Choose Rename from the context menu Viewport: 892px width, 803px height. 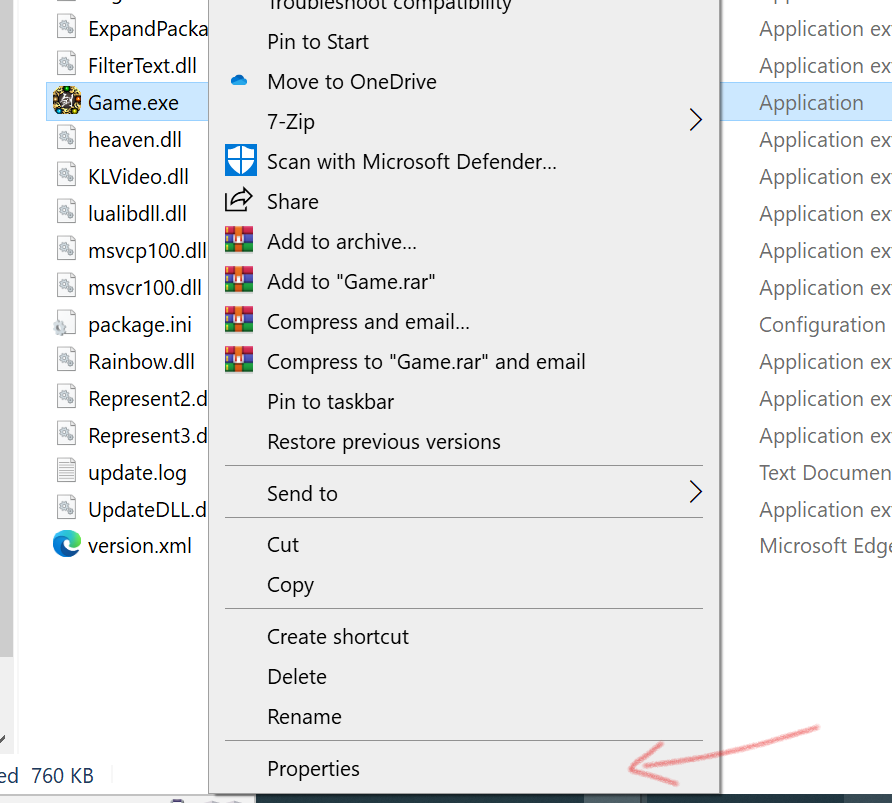coord(304,717)
